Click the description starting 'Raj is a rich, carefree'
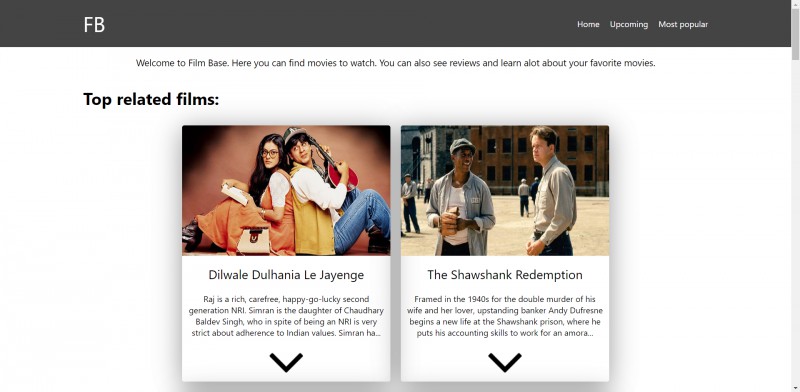Screen dimensions: 800x392 coord(286,316)
